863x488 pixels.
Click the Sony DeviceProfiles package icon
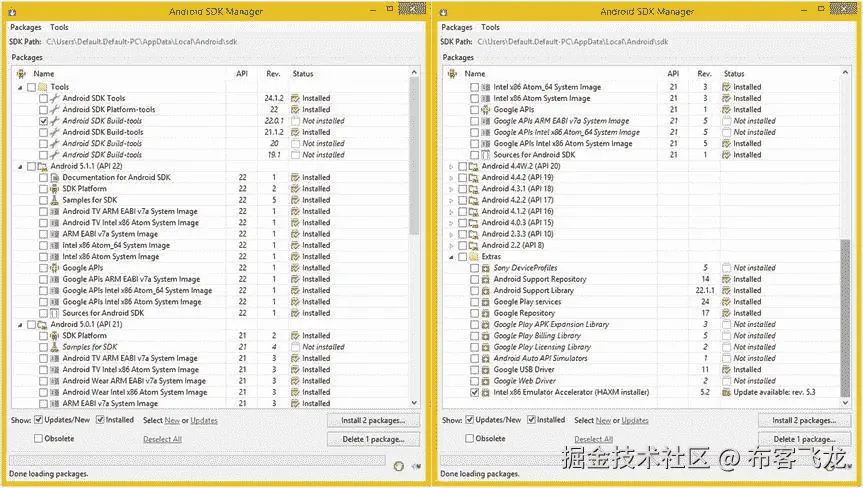(x=485, y=268)
